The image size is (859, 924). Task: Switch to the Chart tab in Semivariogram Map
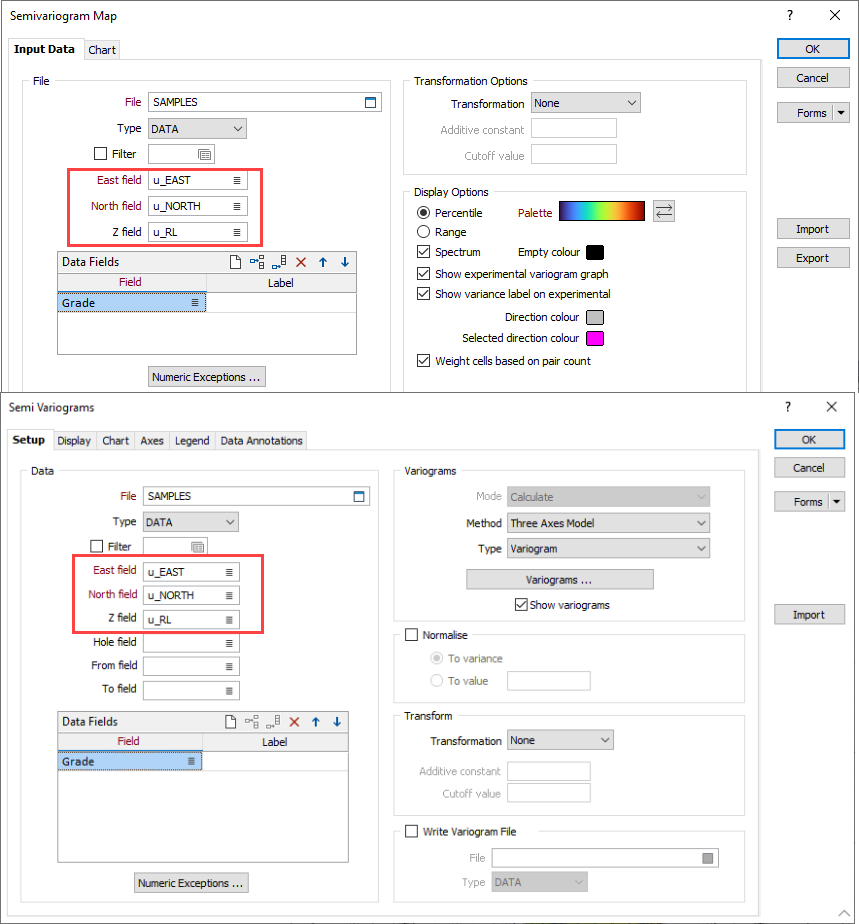tap(102, 48)
